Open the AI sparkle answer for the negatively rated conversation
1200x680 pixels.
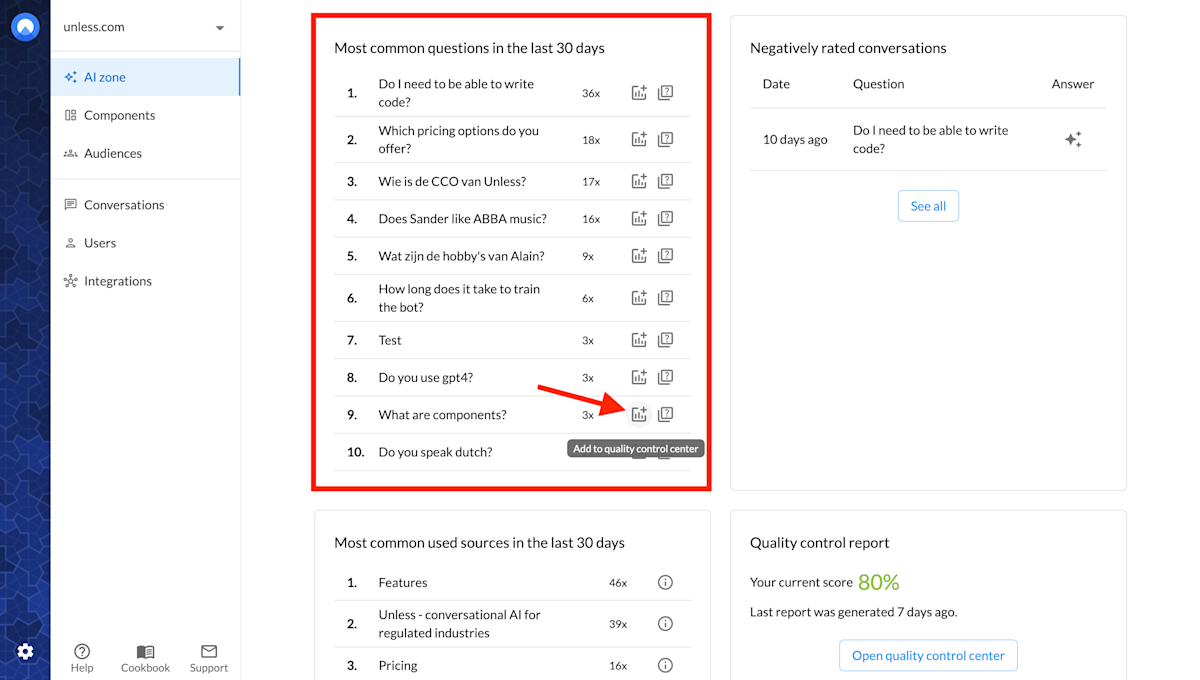coord(1073,139)
